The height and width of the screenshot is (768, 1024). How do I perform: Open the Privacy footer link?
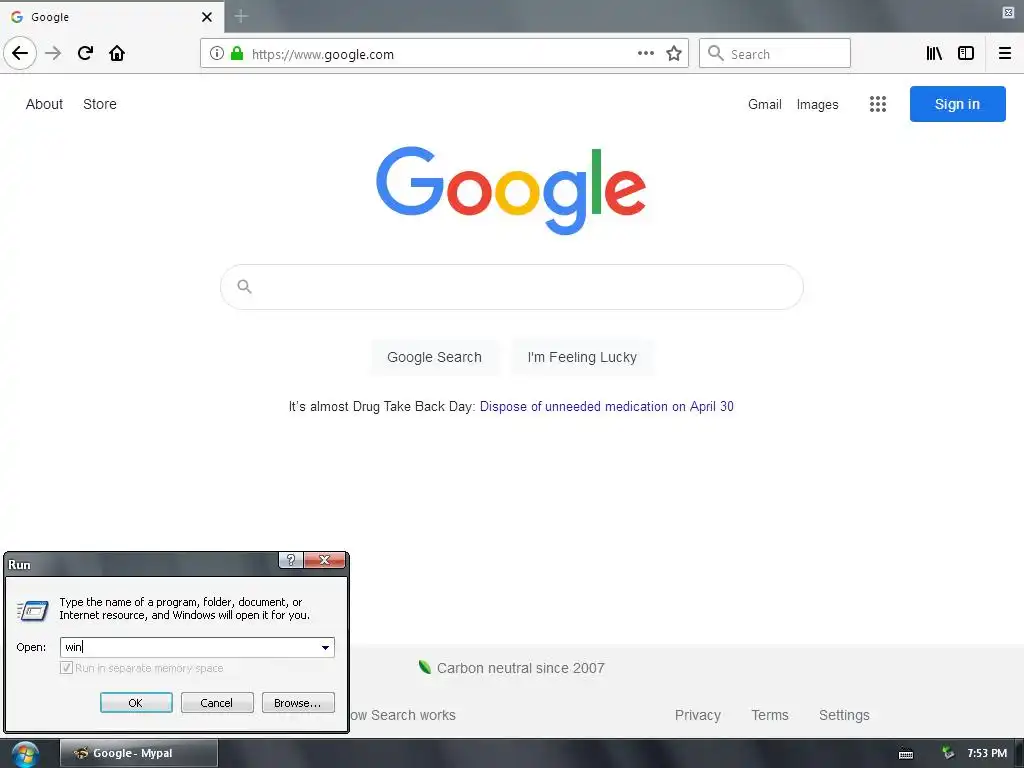697,715
